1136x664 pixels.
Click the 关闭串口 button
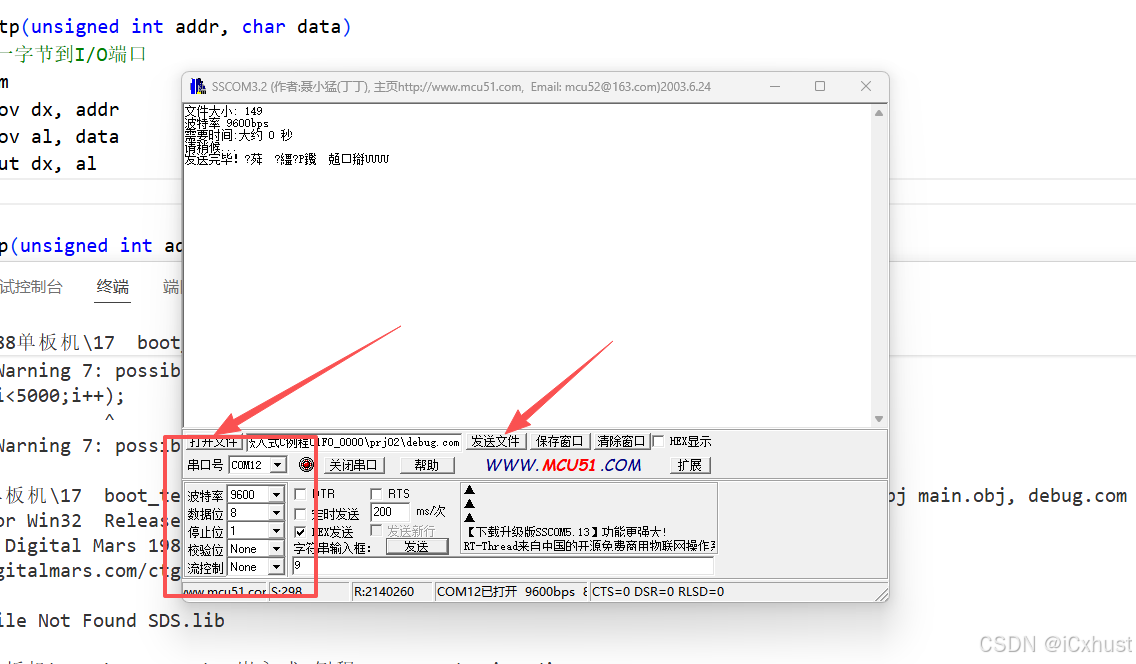coord(353,465)
